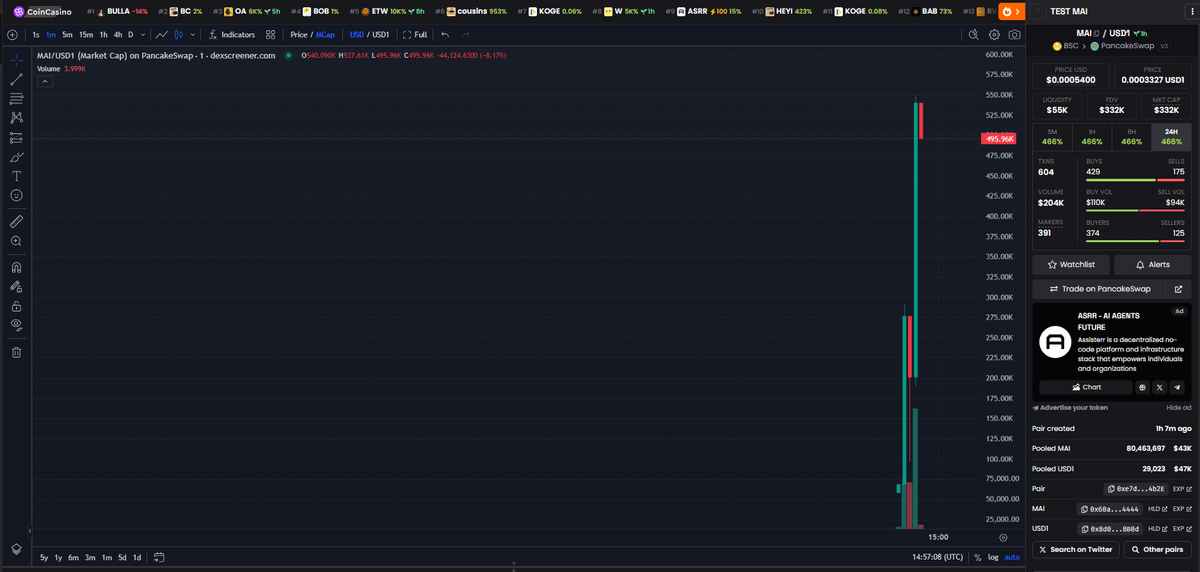This screenshot has width=1200, height=572.
Task: Open the Indicators dialog
Action: 232,34
